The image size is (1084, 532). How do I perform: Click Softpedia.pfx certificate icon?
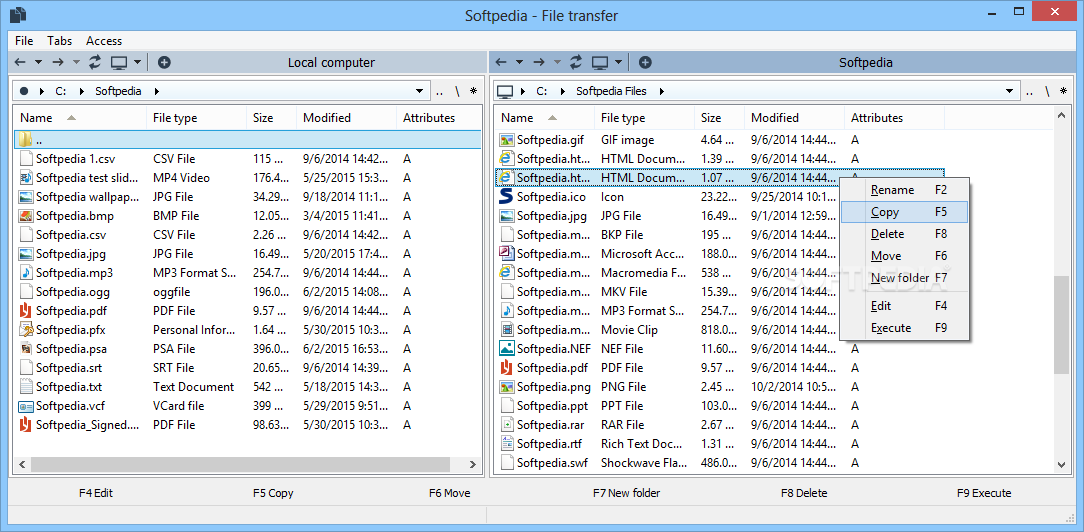(x=26, y=330)
